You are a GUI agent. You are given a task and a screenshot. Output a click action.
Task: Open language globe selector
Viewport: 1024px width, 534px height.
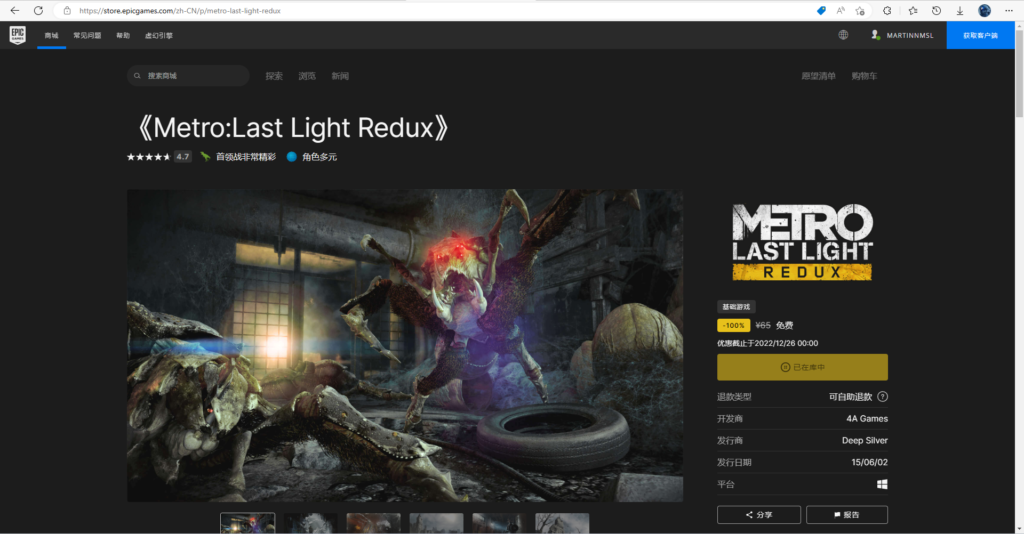(x=843, y=35)
